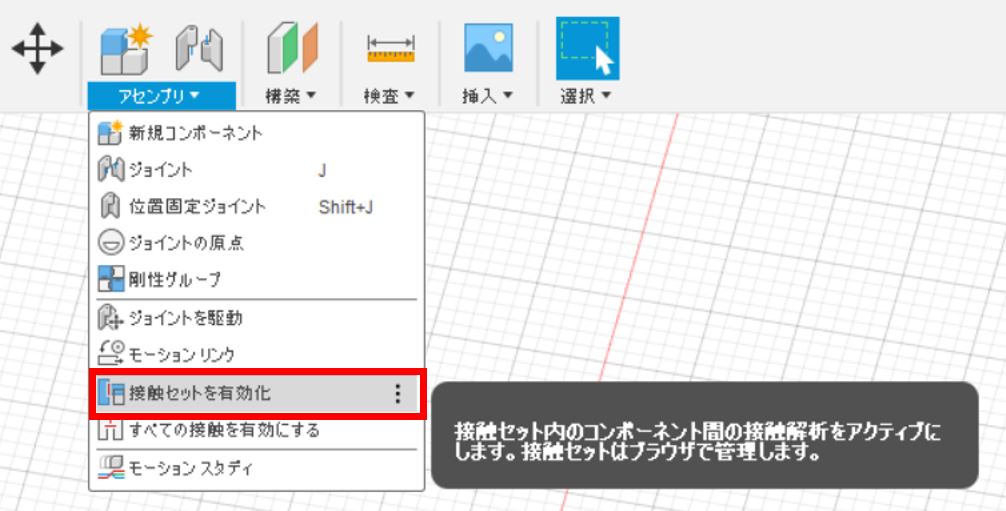Choose ジョイント menu entry
This screenshot has width=1006, height=511.
pyautogui.click(x=257, y=169)
